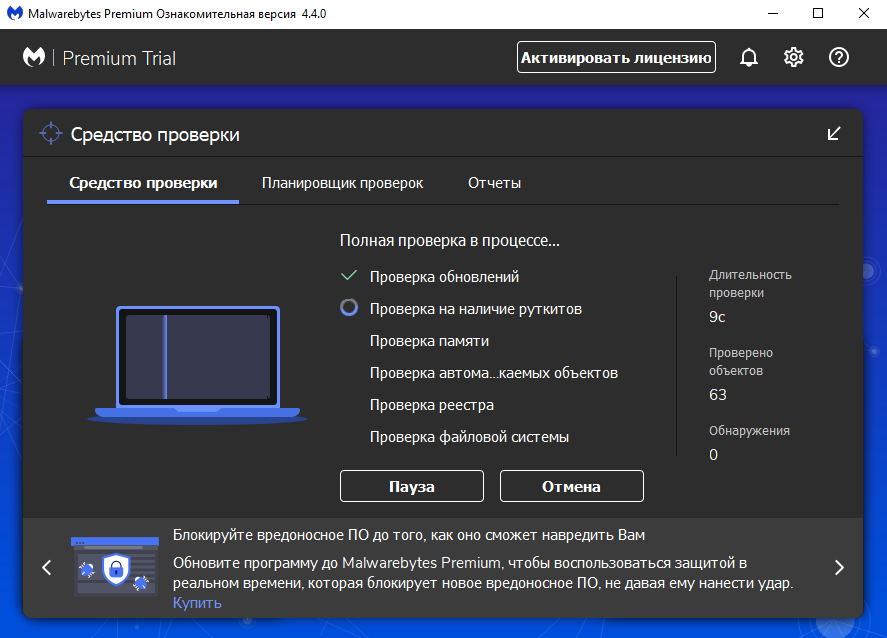The height and width of the screenshot is (638, 887).
Task: Click the Активировать лицензию button
Action: pyautogui.click(x=616, y=57)
